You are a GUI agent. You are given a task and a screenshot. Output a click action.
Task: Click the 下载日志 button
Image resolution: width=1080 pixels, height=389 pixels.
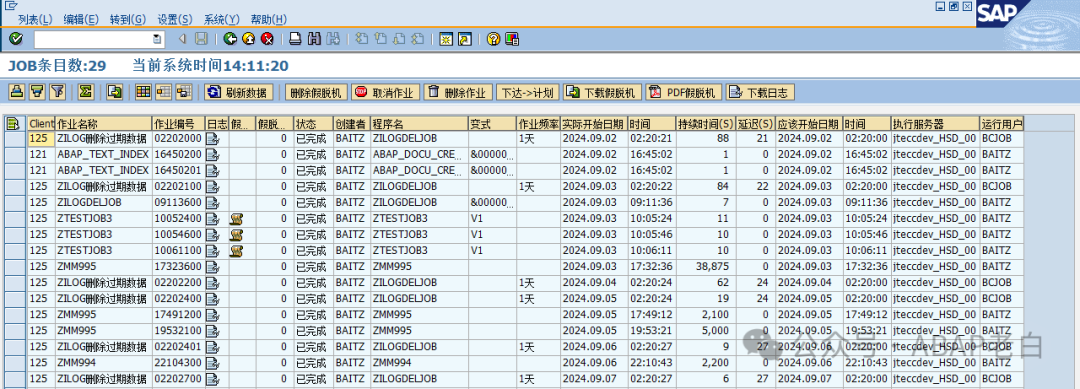(x=760, y=92)
